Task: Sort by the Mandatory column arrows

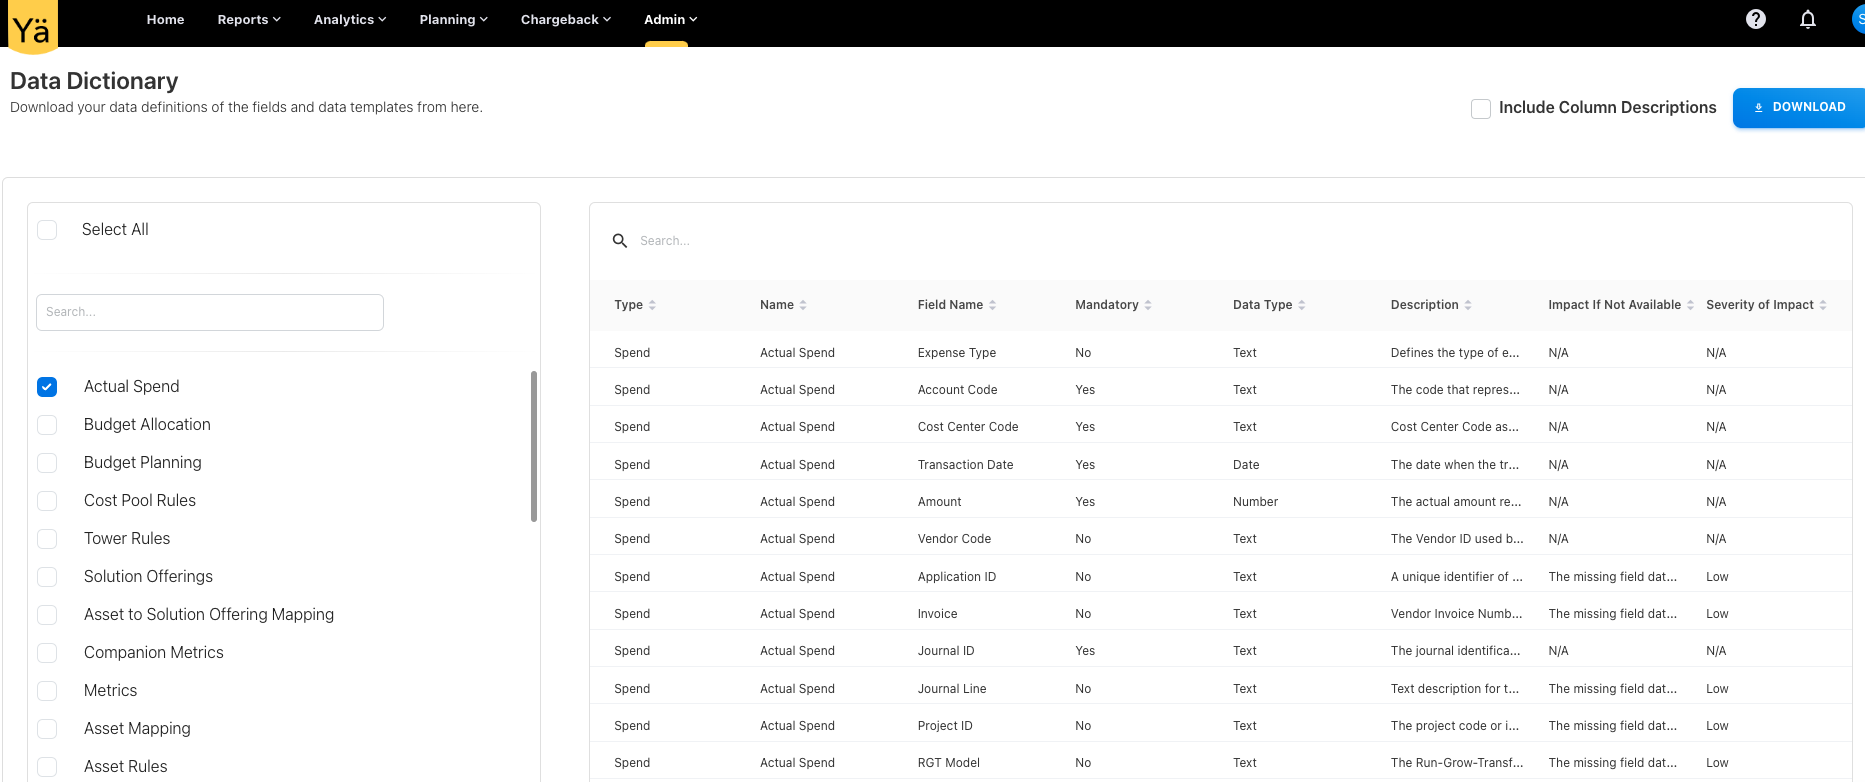Action: (1148, 305)
